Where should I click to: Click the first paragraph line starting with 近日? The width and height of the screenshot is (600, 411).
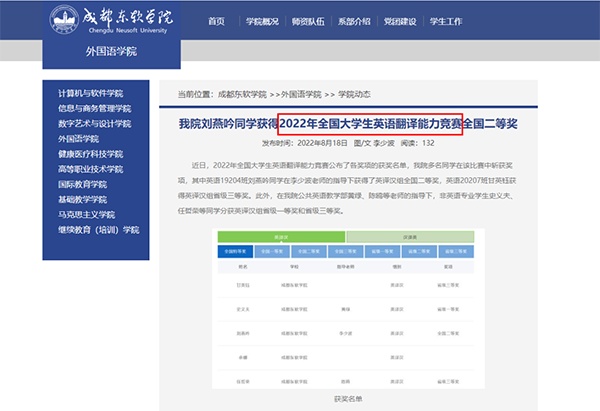pos(352,165)
